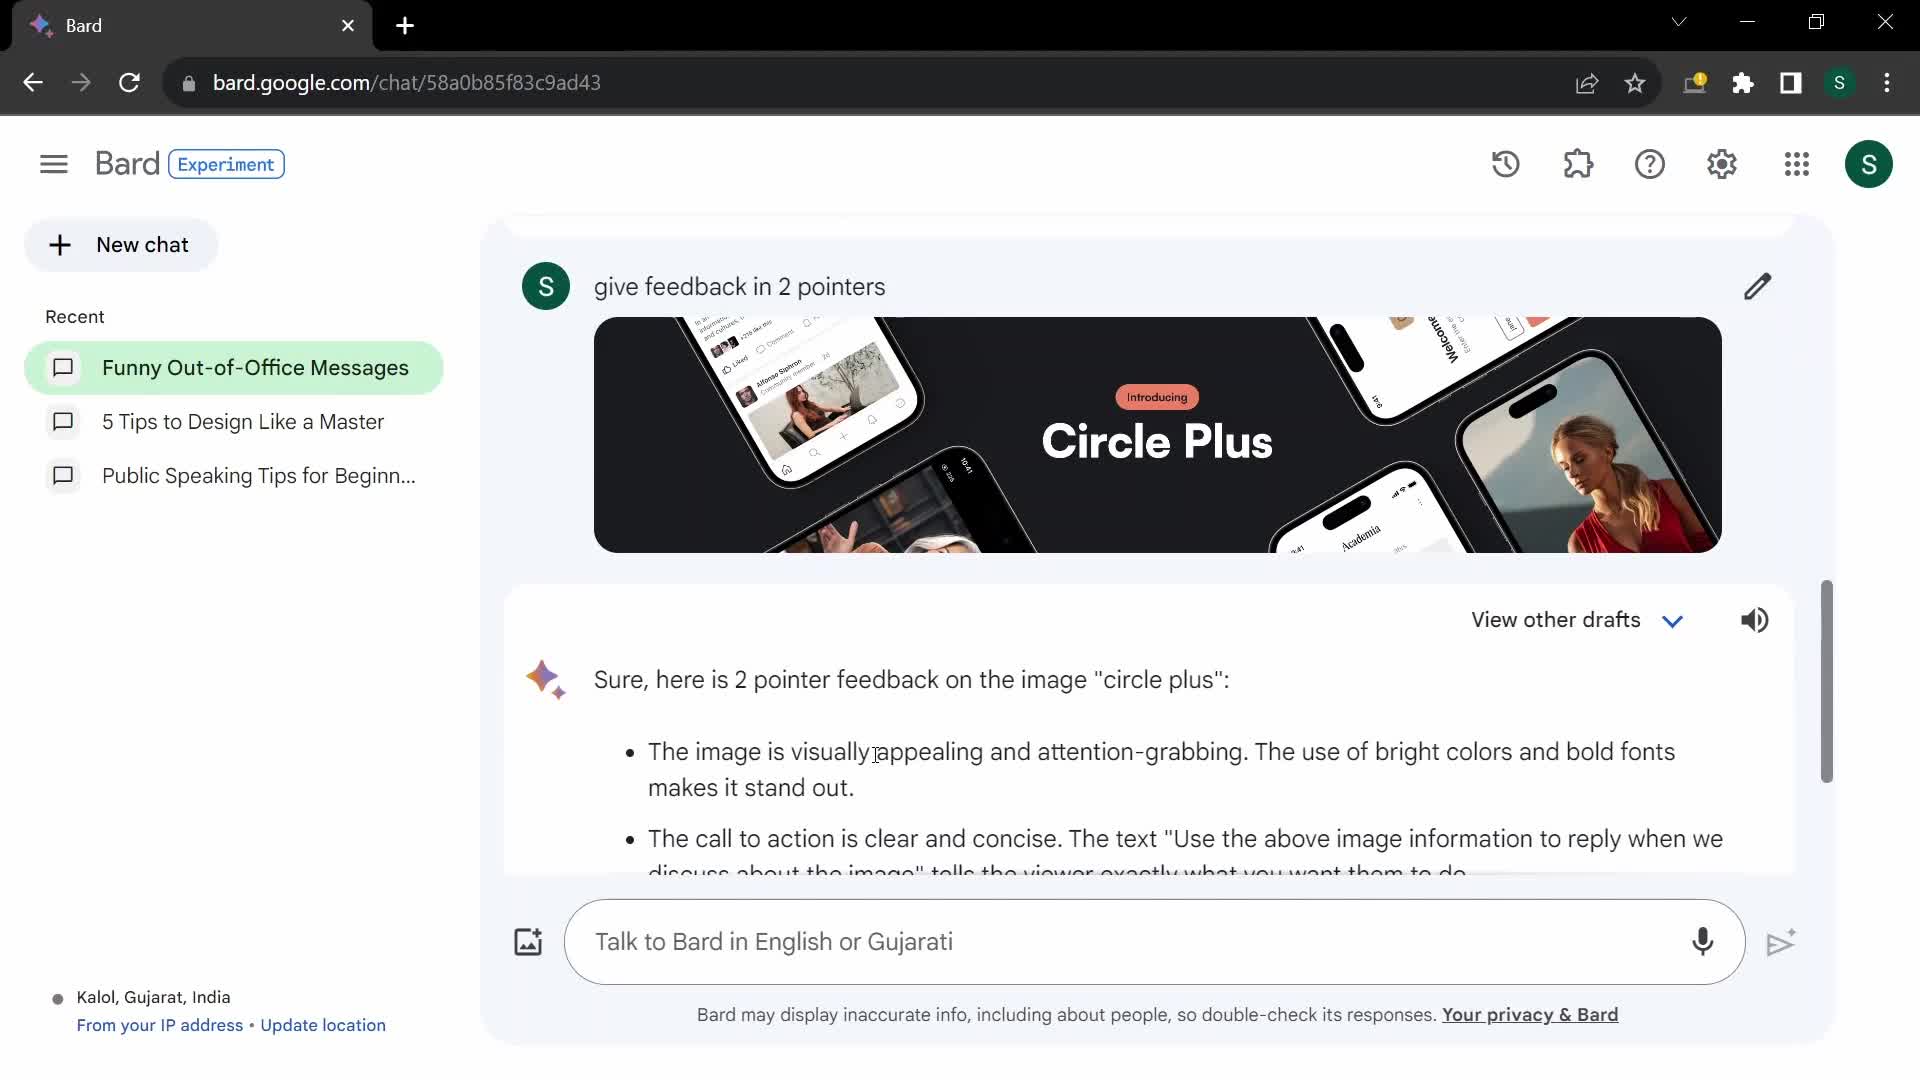1920x1080 pixels.
Task: Click the microphone icon in input
Action: click(x=1702, y=942)
